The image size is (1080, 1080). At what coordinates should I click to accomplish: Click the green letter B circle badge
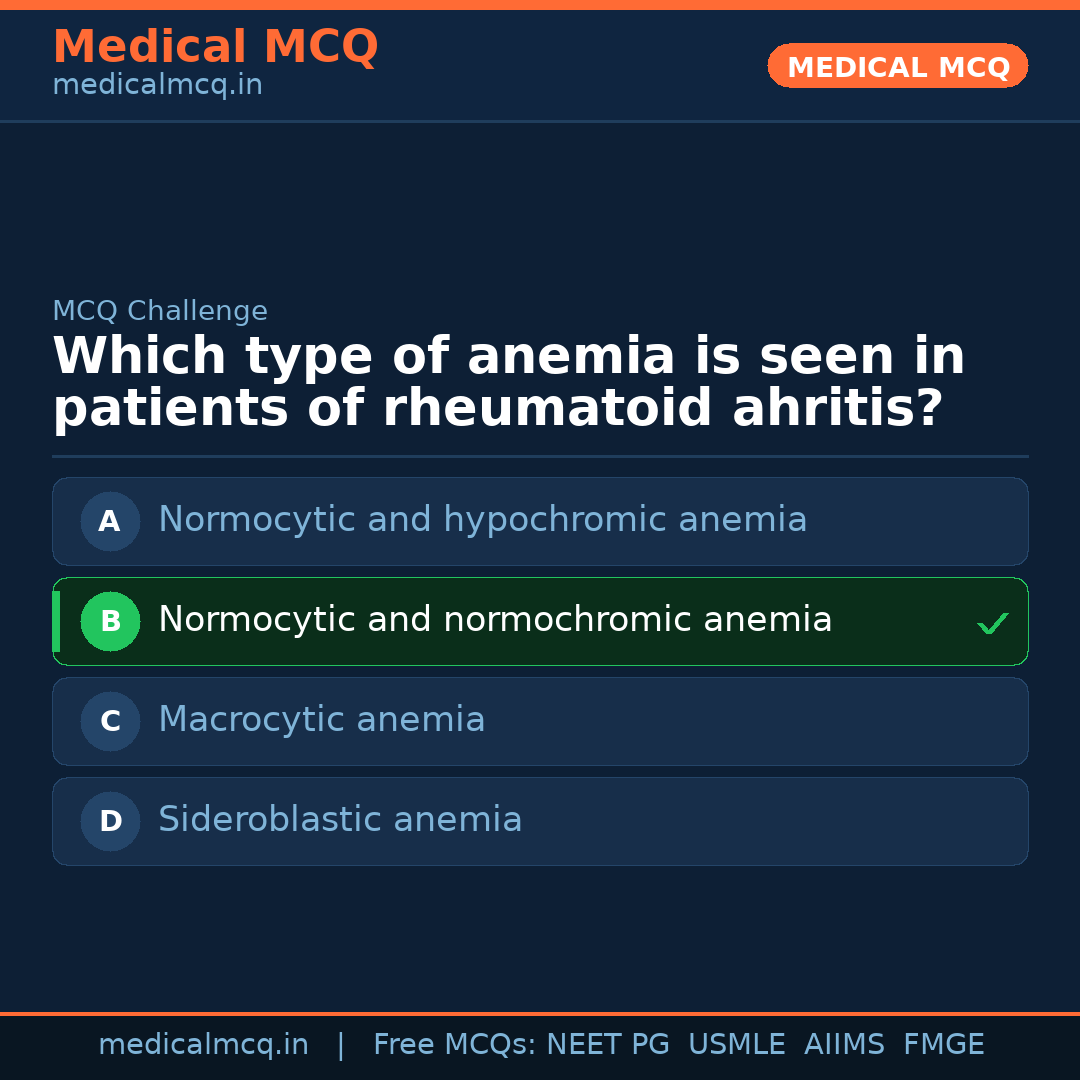[x=110, y=621]
